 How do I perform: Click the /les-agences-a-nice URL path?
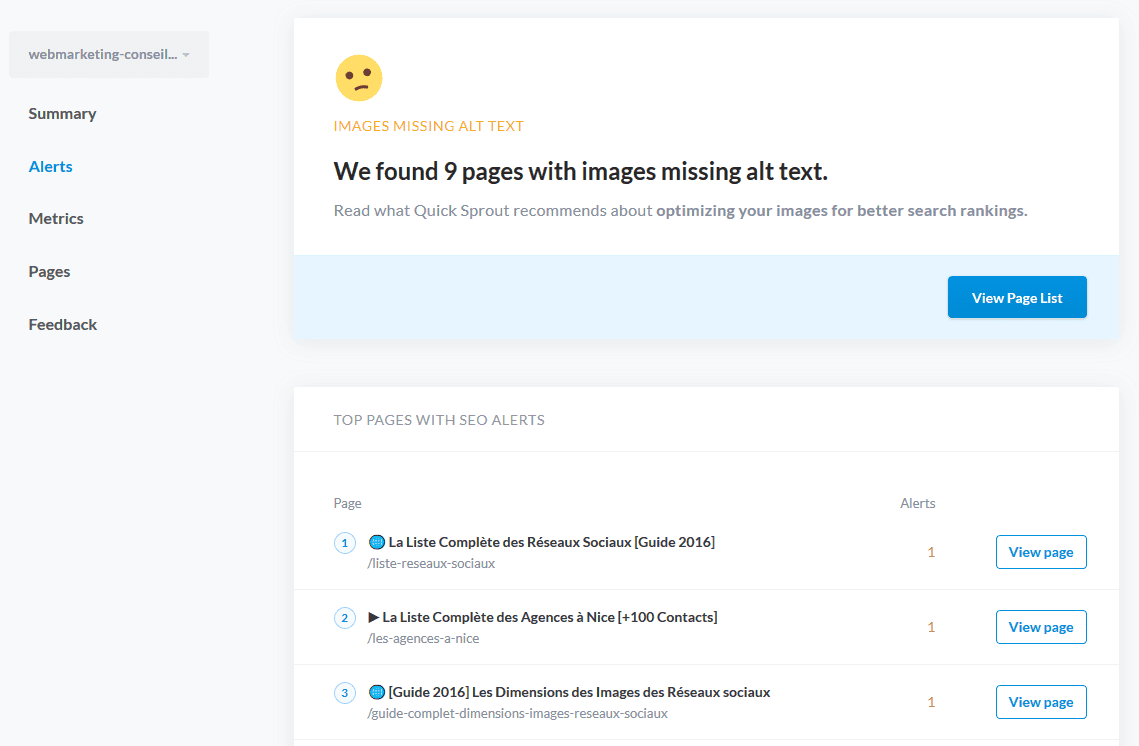pos(423,638)
